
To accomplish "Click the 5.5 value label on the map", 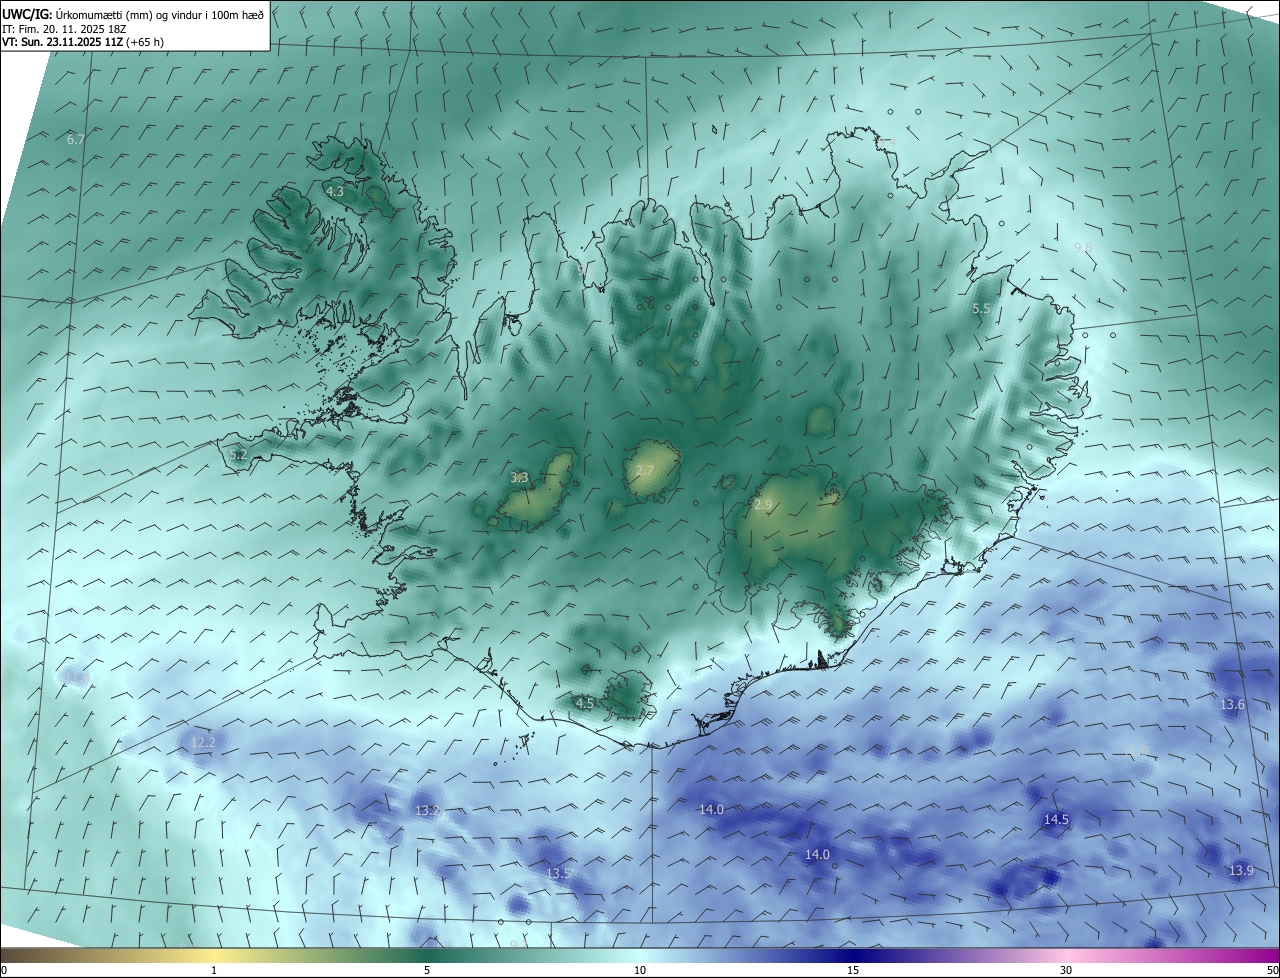I will point(981,309).
